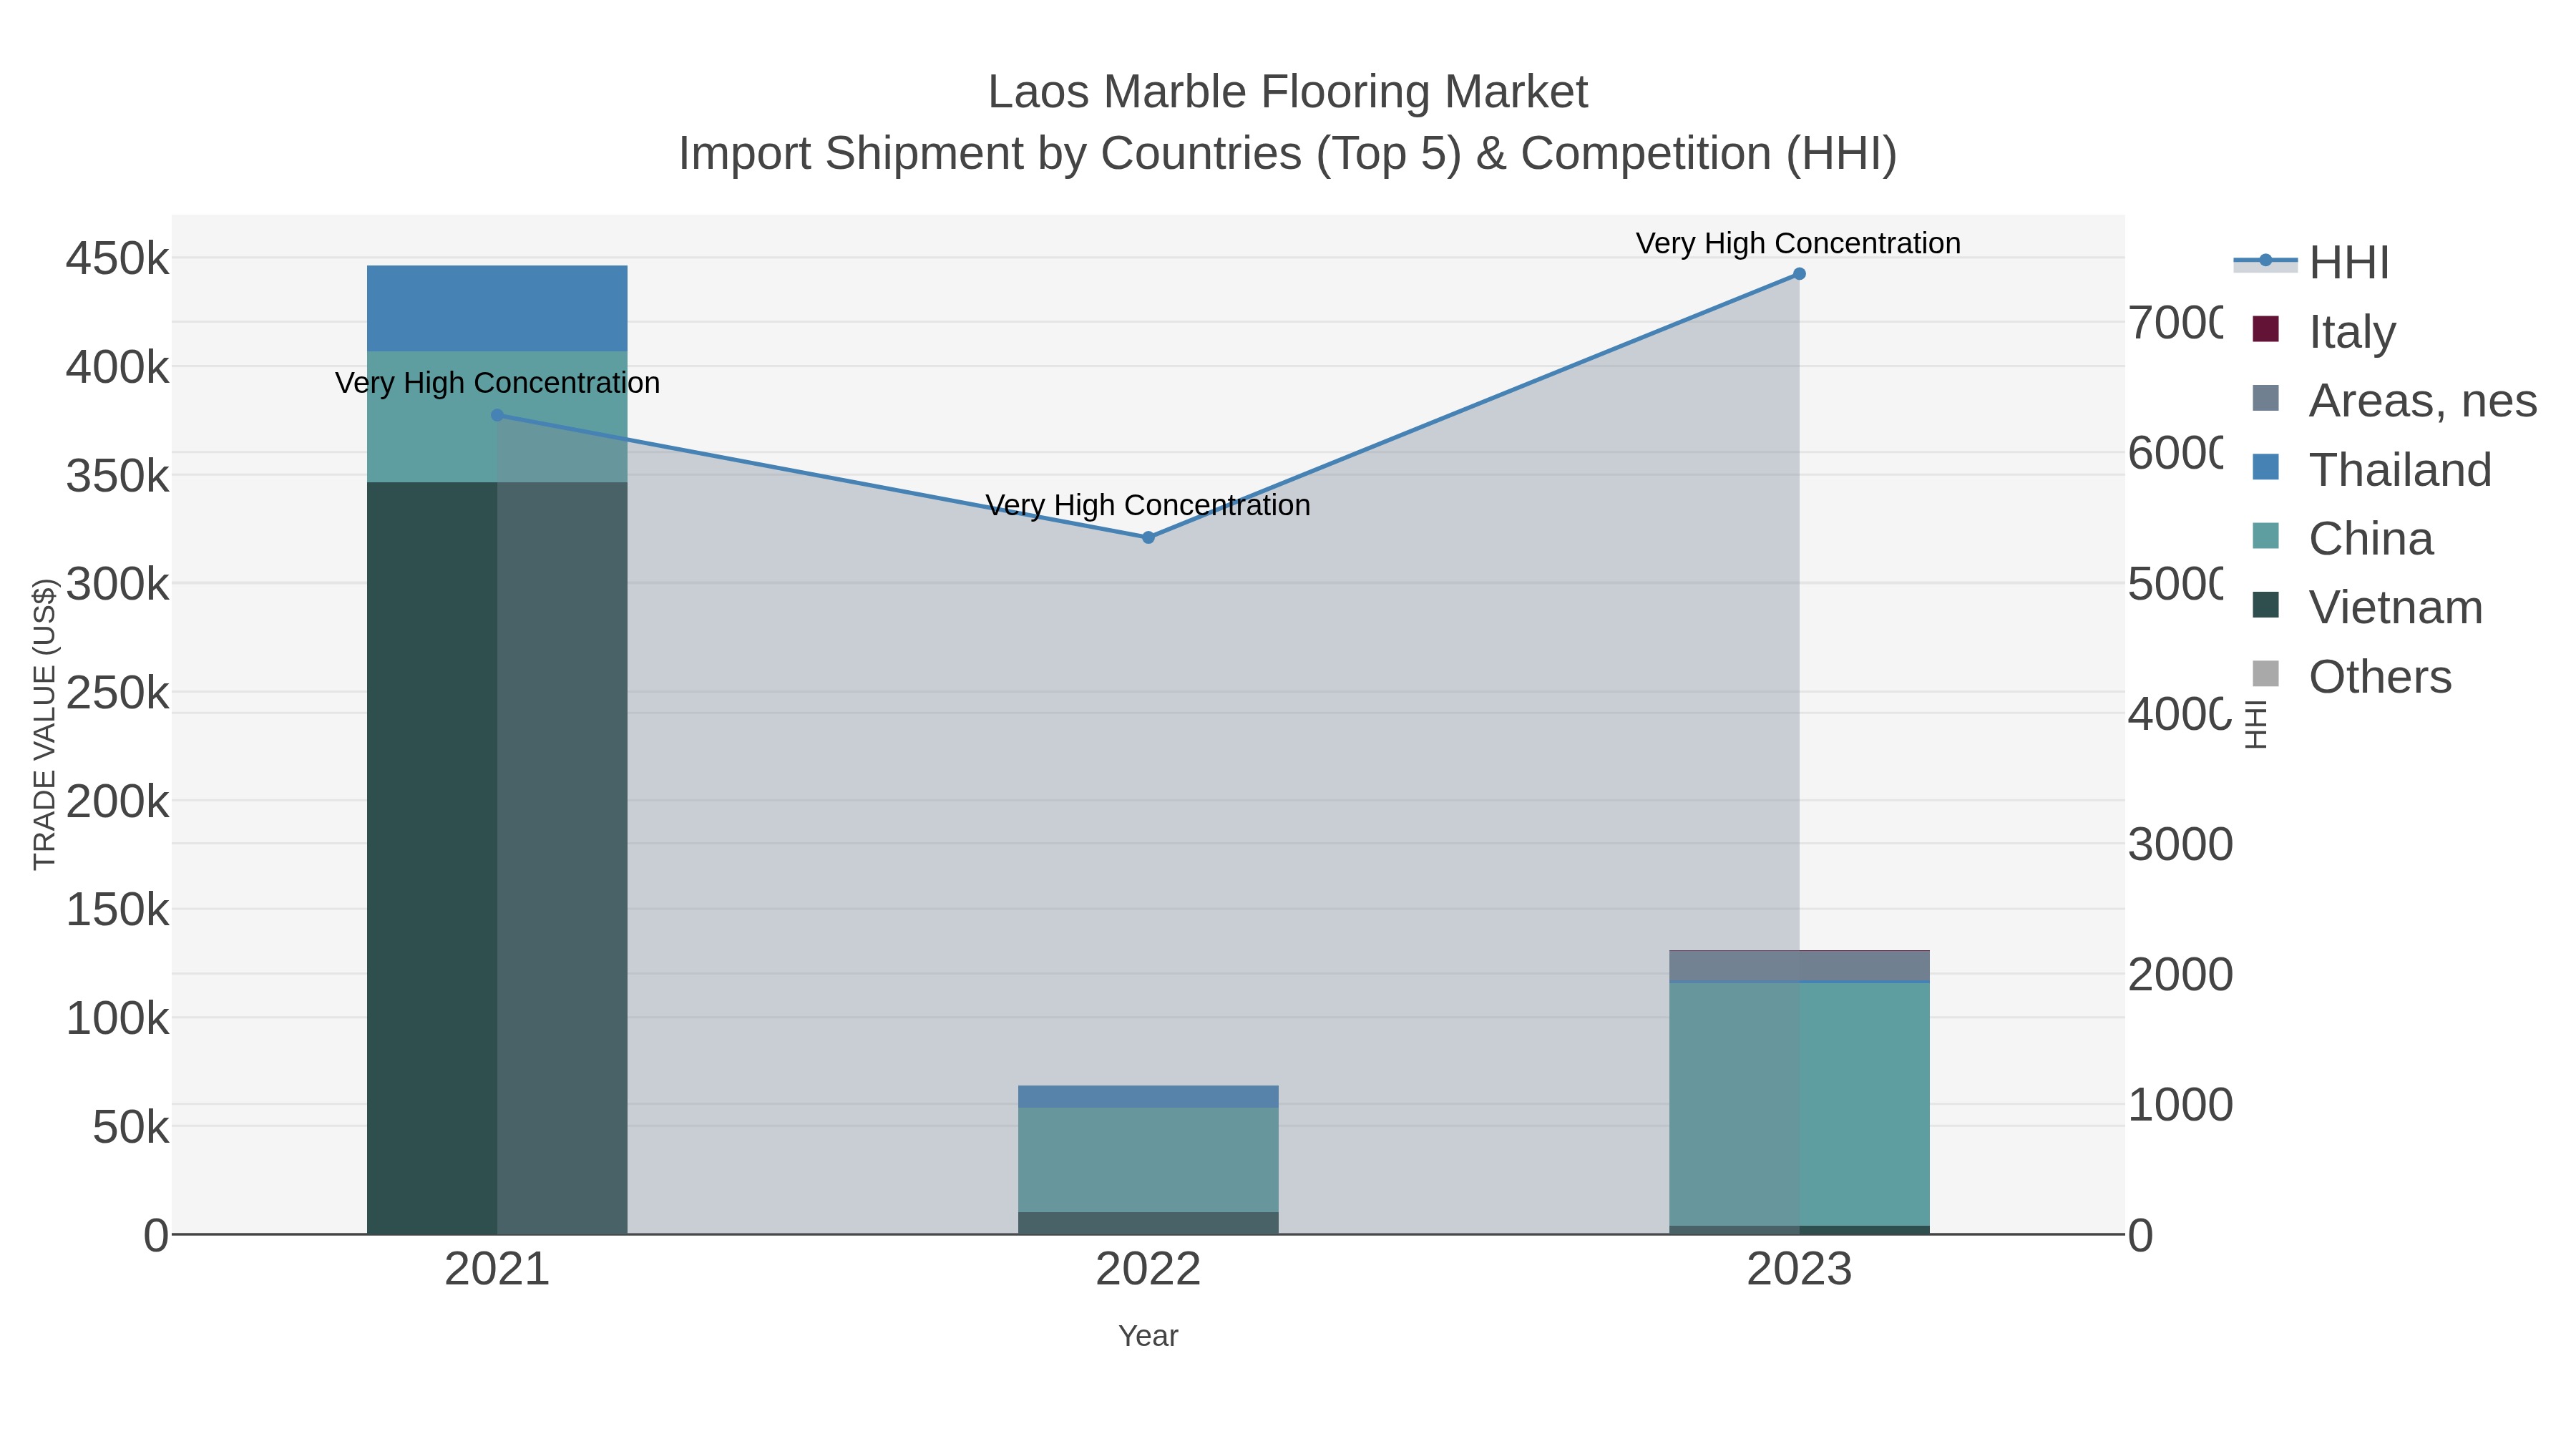The image size is (2576, 1449).
Task: Toggle the Vietnam legend entry
Action: pos(2367,607)
